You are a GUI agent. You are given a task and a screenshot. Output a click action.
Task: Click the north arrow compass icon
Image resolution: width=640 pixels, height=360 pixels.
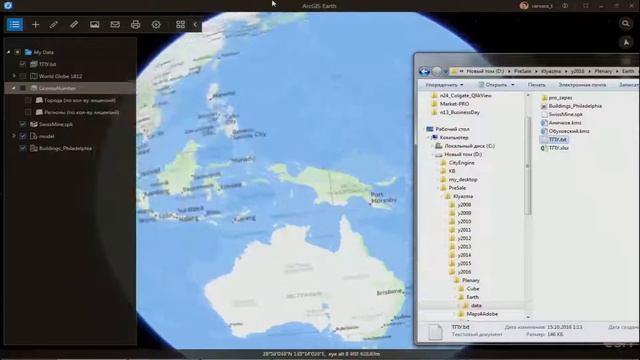(x=626, y=42)
